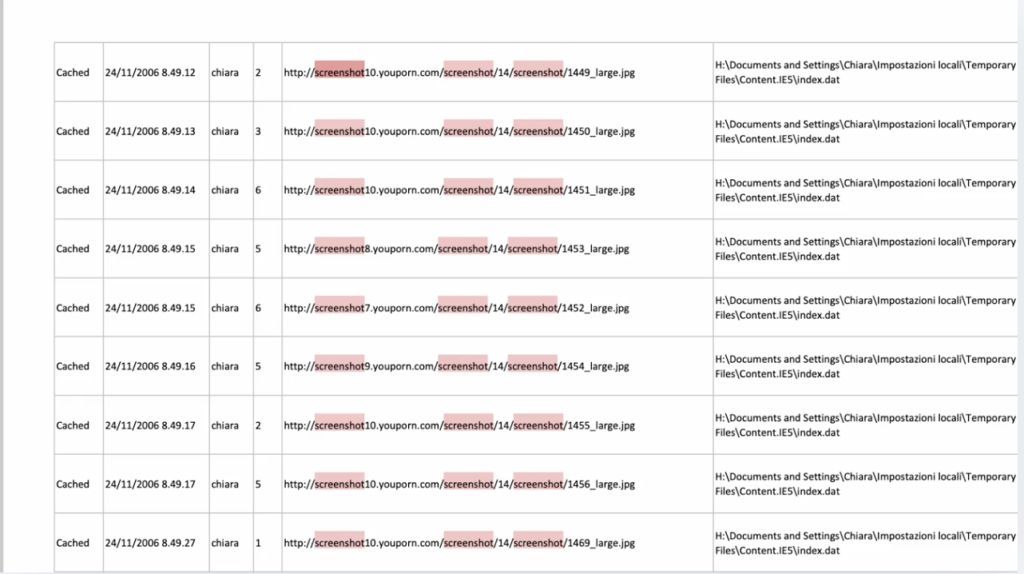Open the link ending in 1469_large.jpg
Image resolution: width=1024 pixels, height=574 pixels.
pyautogui.click(x=459, y=543)
